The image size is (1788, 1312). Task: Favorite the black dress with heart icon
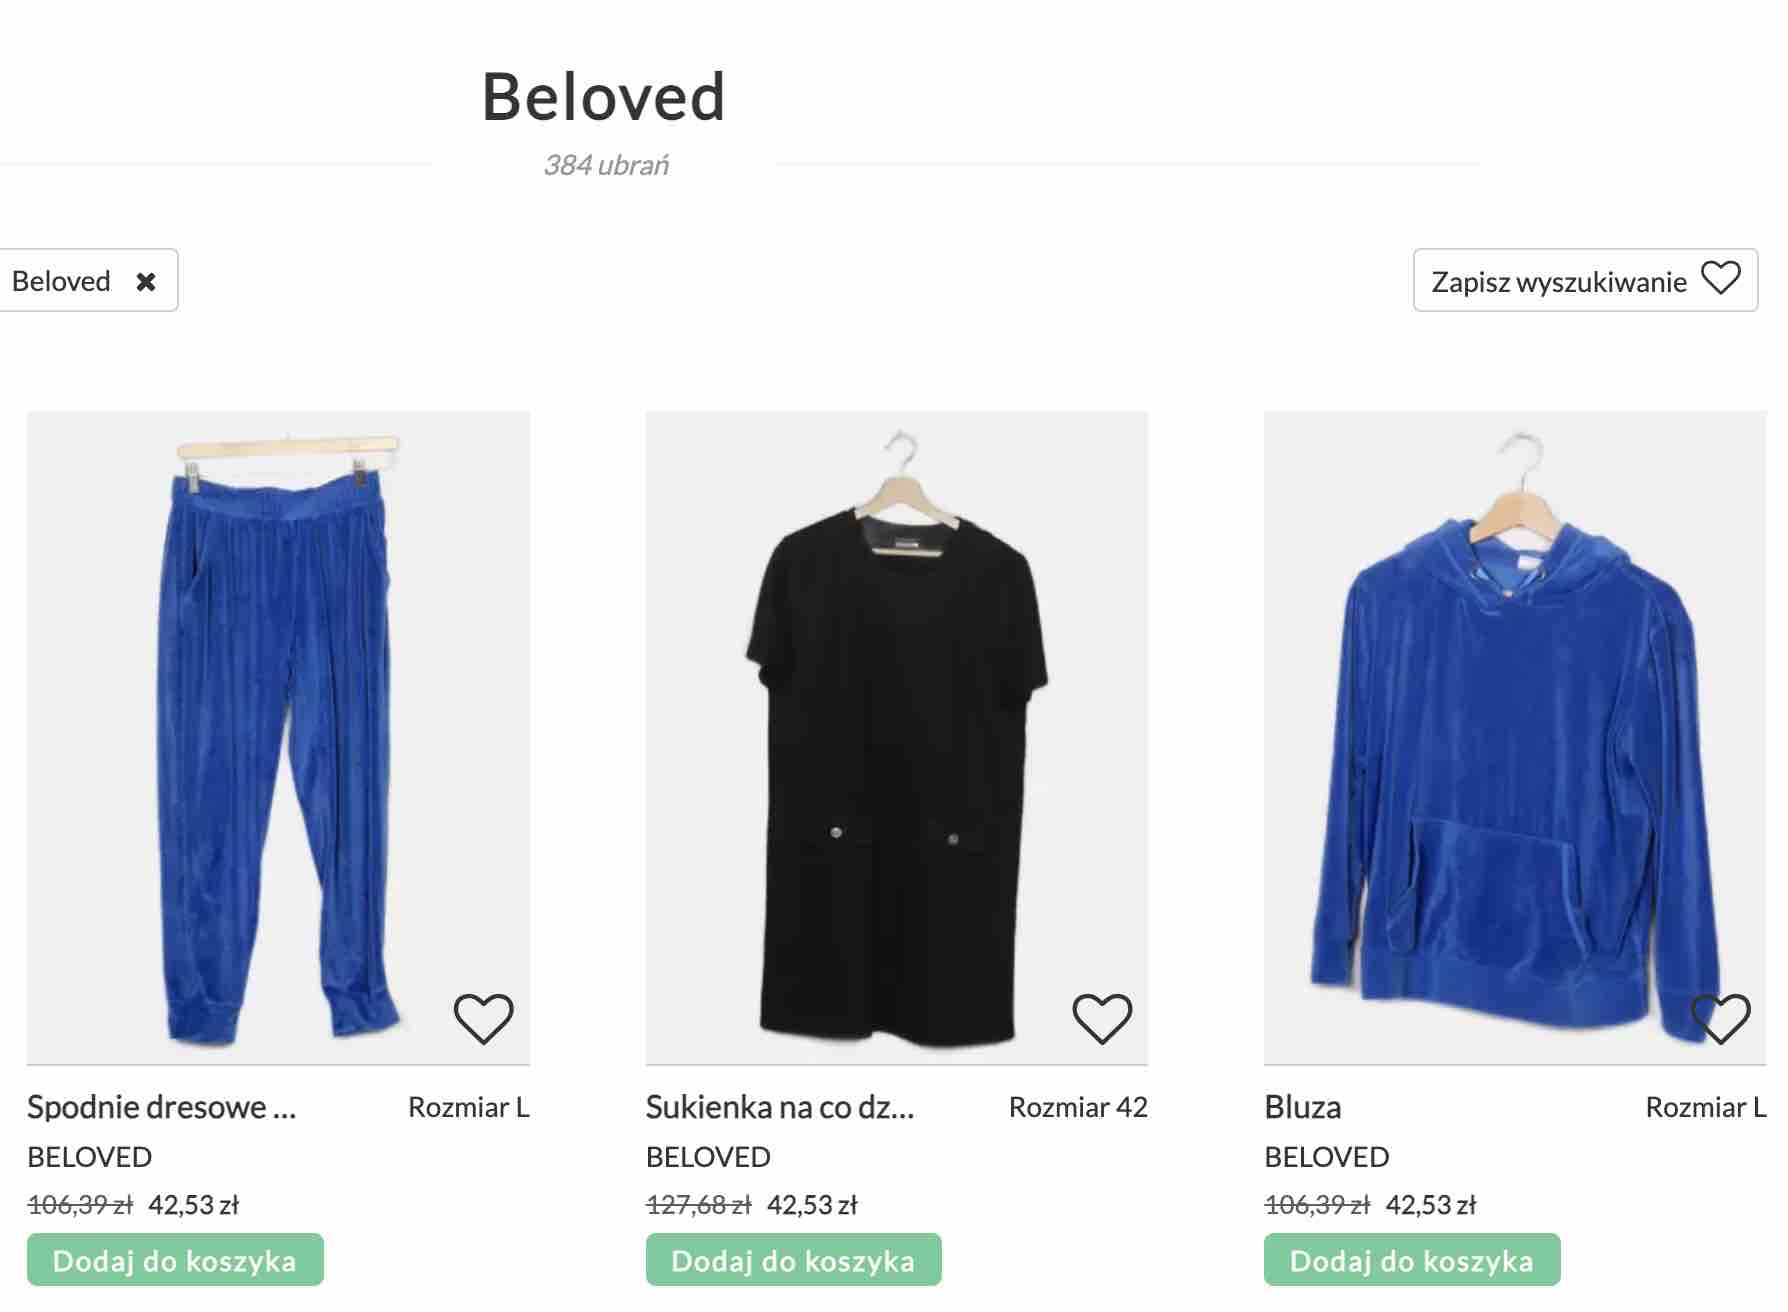(x=1102, y=1019)
